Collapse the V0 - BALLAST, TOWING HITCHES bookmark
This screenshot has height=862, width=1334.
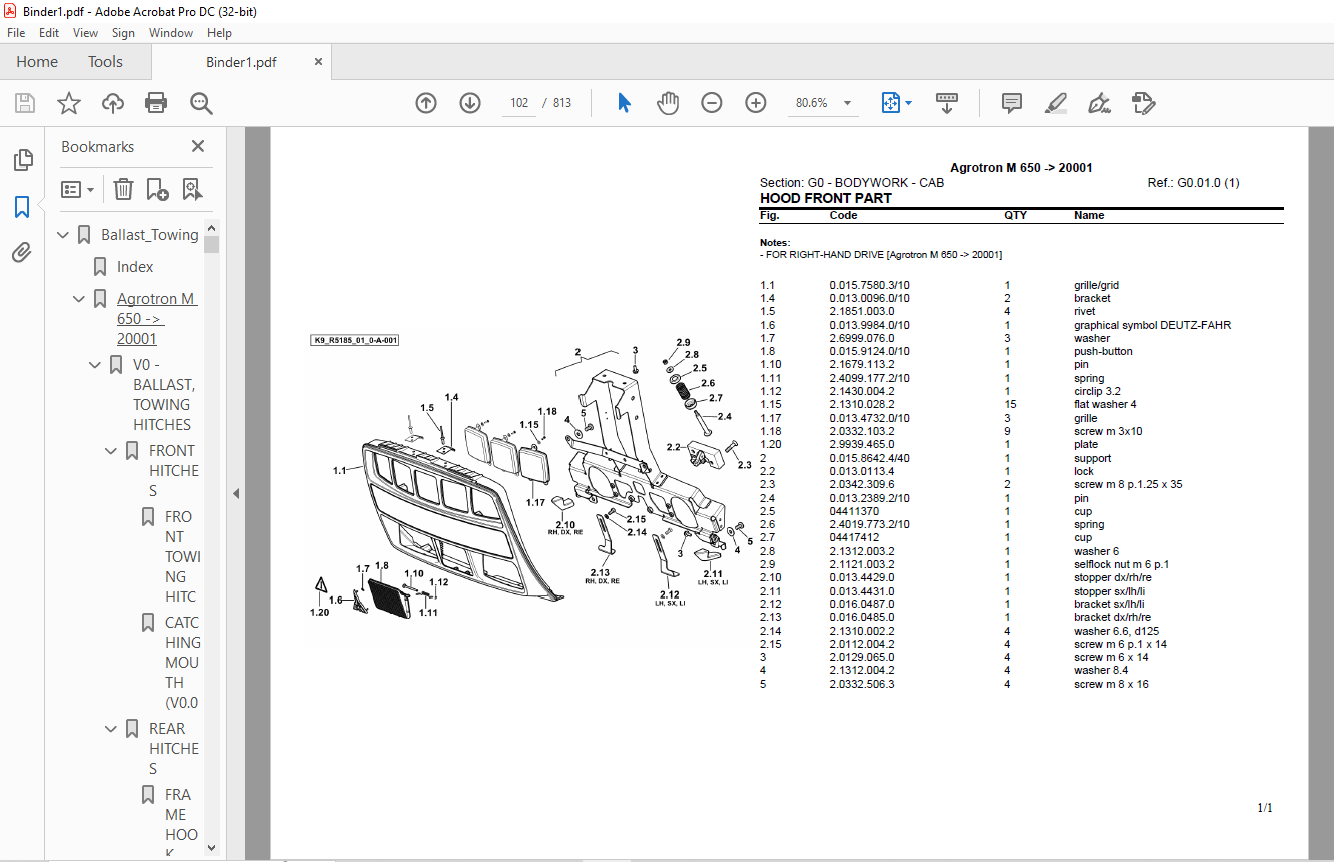(96, 365)
